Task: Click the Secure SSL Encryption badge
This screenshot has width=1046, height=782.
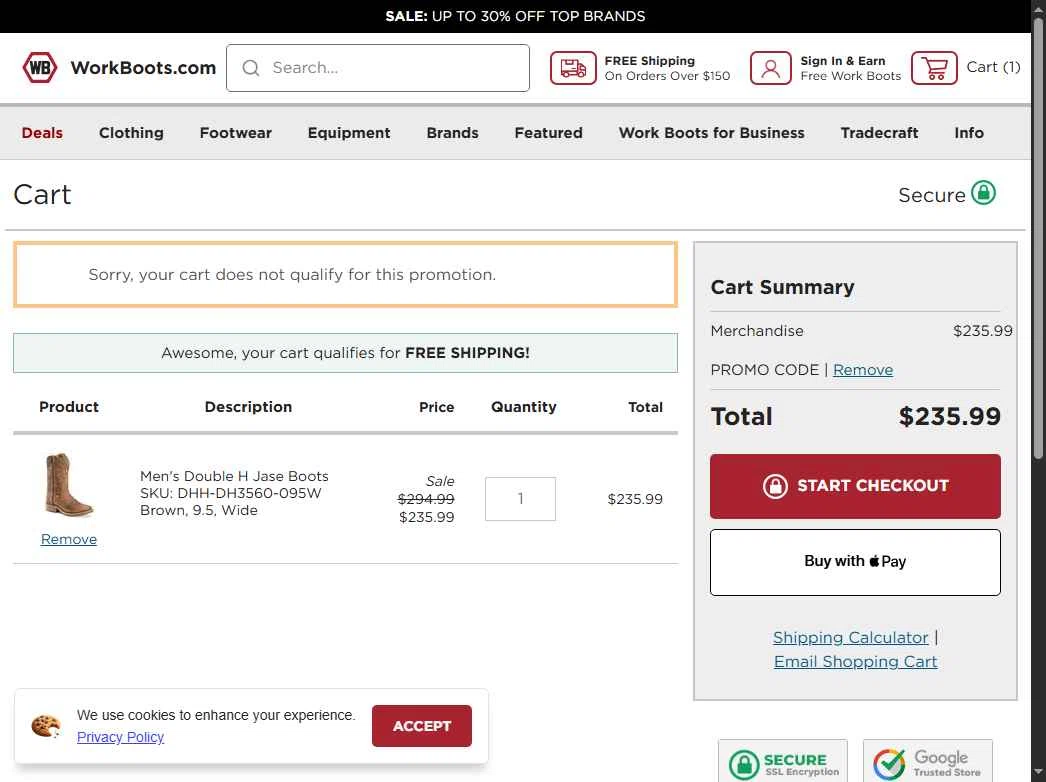Action: pos(782,761)
